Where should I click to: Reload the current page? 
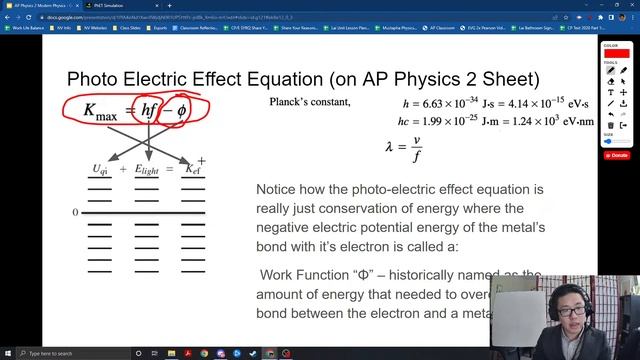tap(29, 18)
